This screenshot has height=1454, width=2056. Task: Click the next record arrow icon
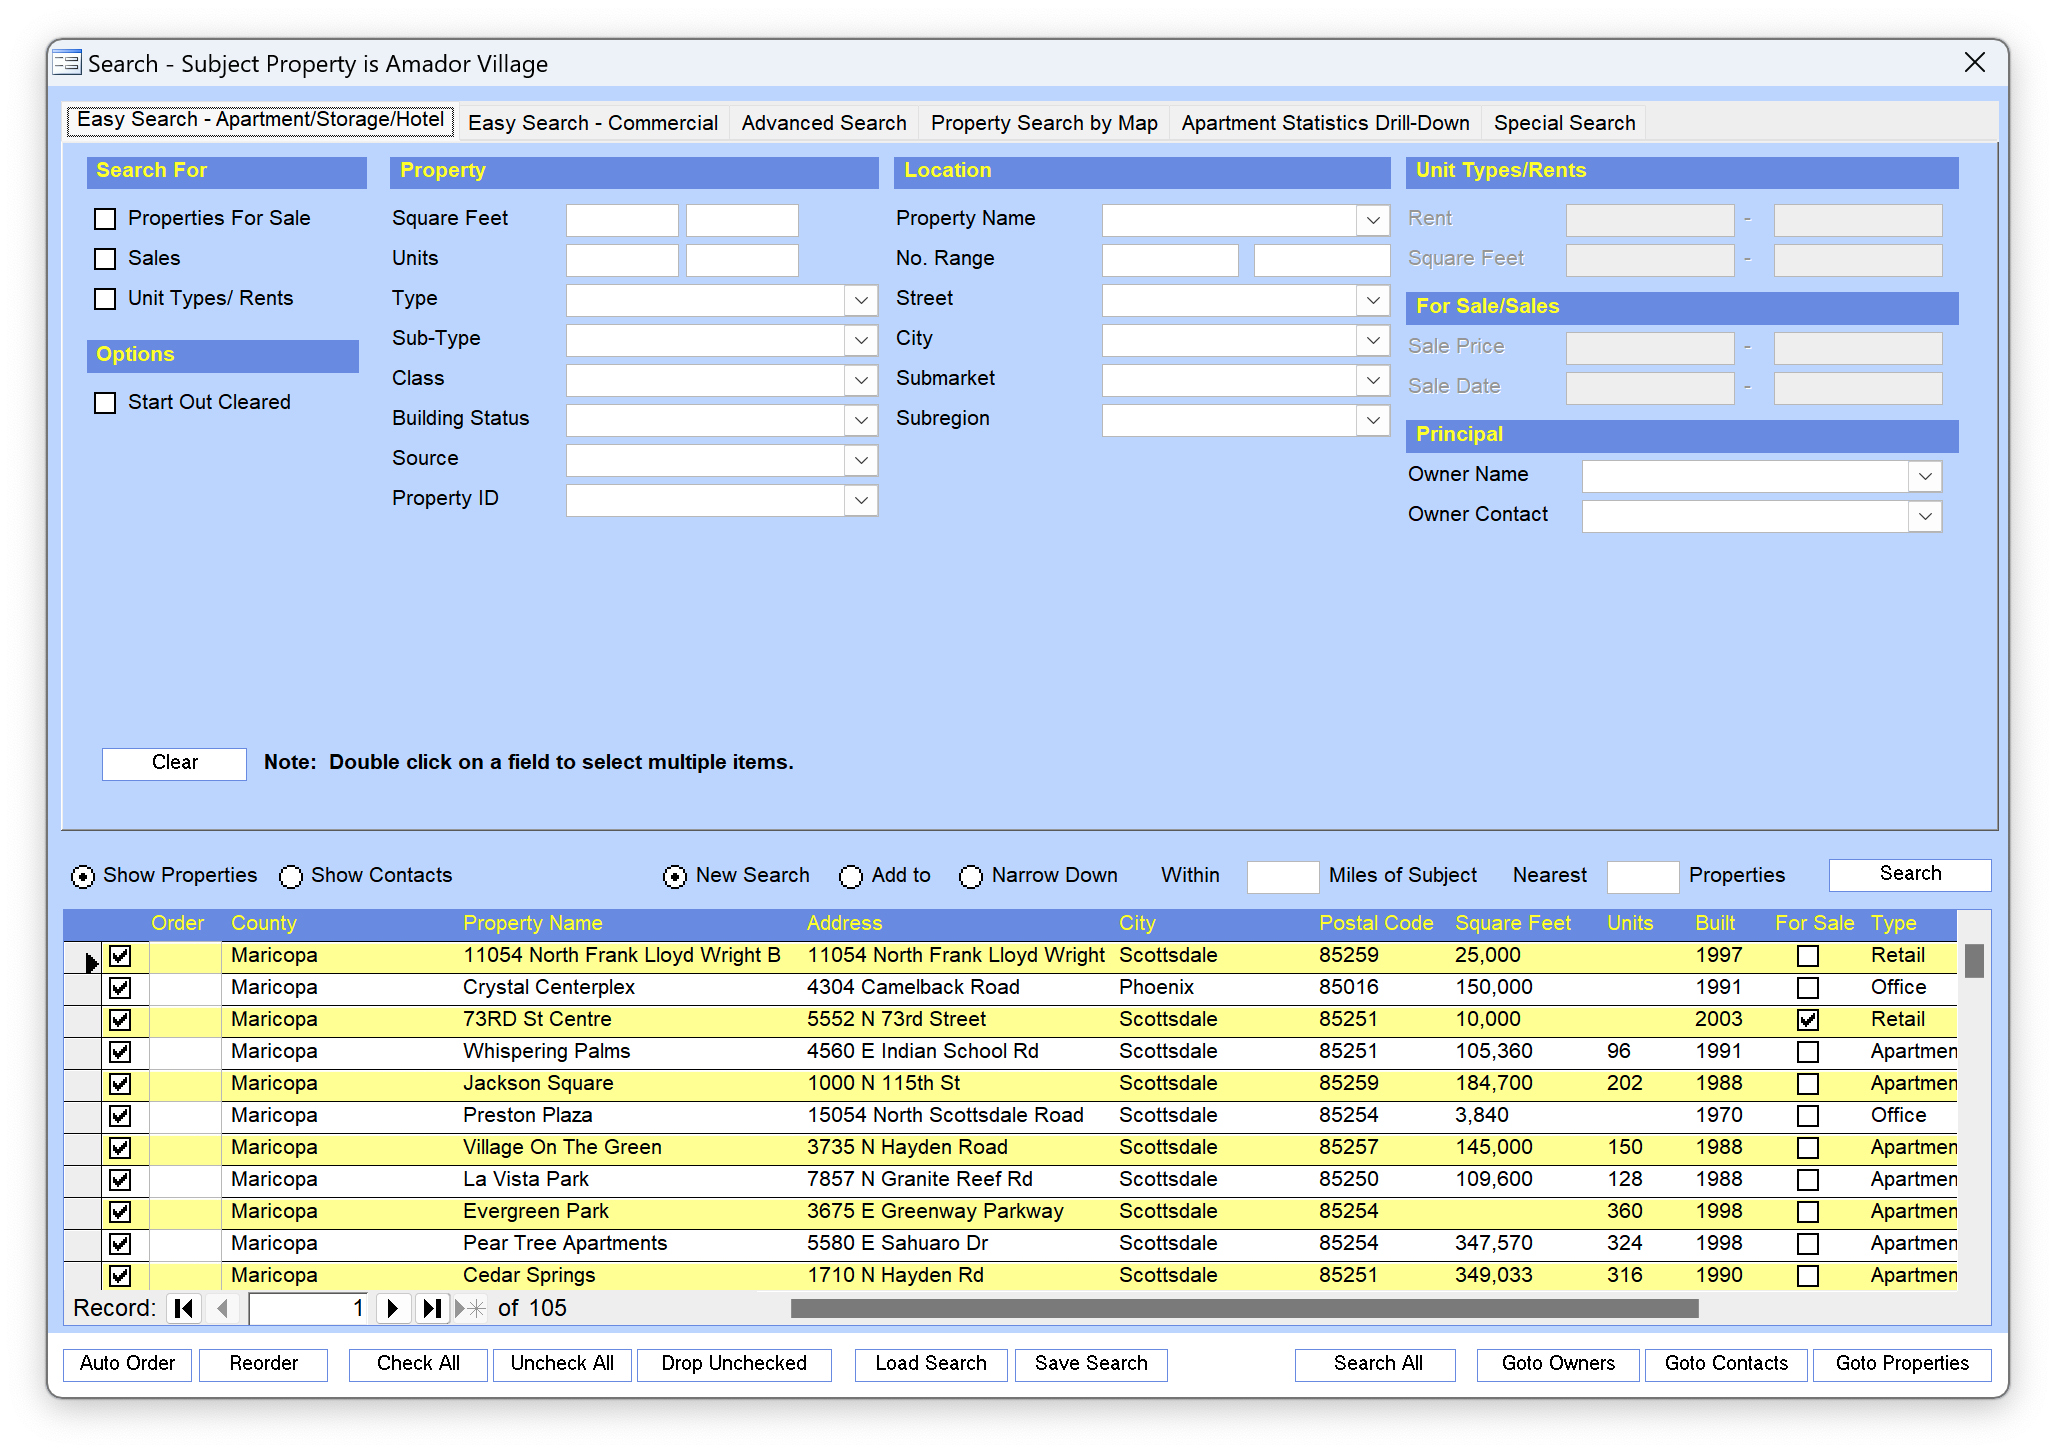pyautogui.click(x=393, y=1308)
